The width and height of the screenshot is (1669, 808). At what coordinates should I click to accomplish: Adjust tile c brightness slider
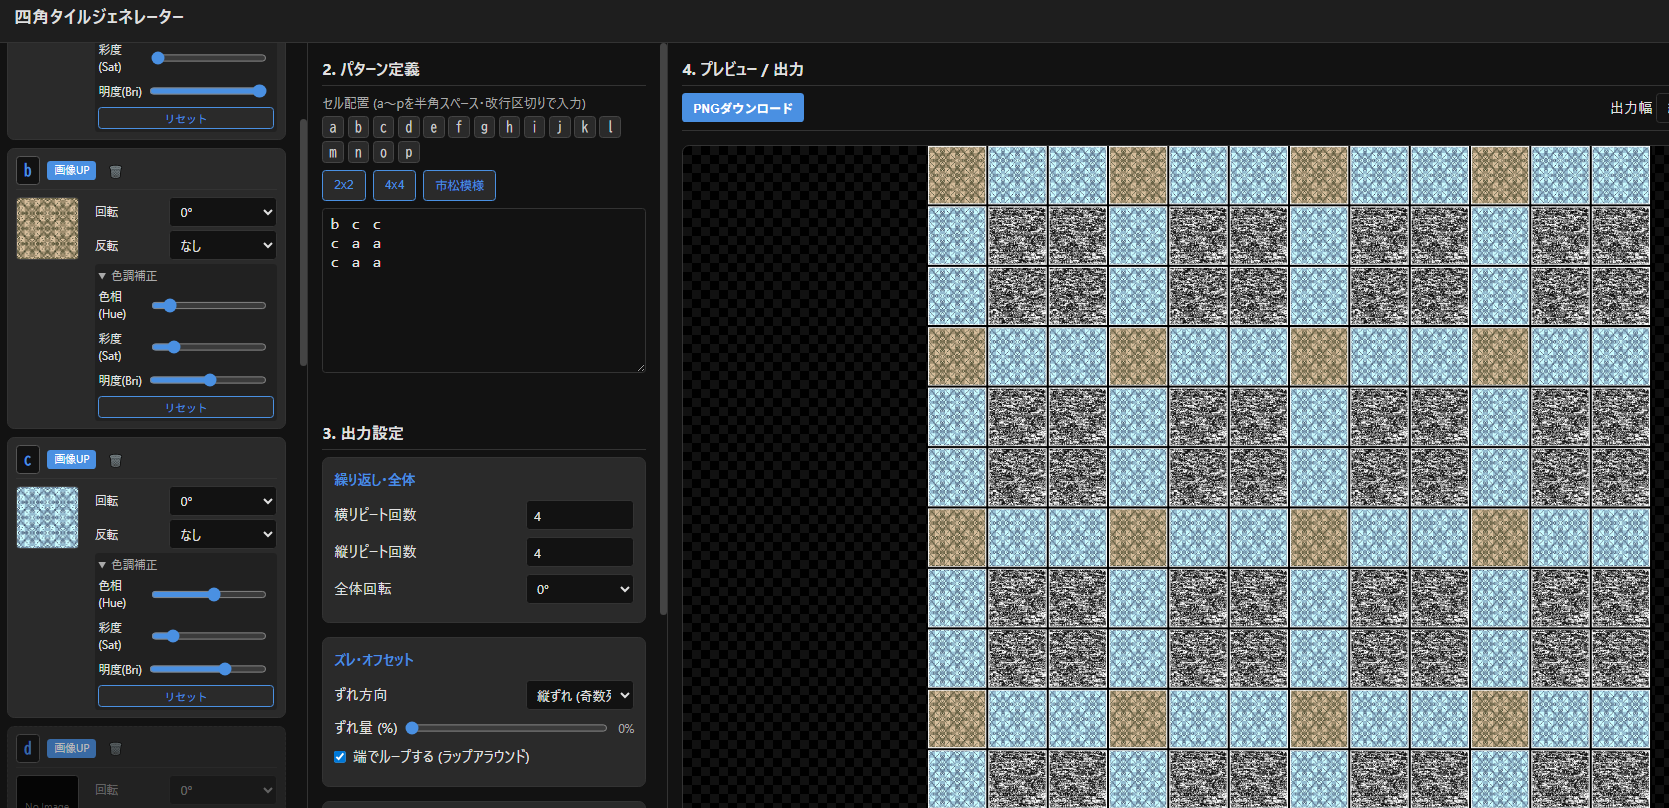click(208, 669)
